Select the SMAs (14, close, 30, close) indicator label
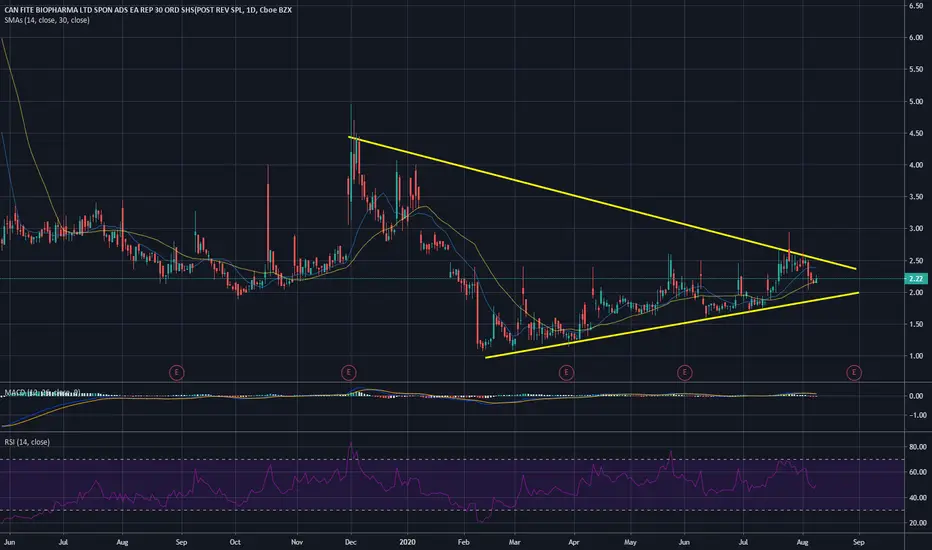 coord(47,20)
